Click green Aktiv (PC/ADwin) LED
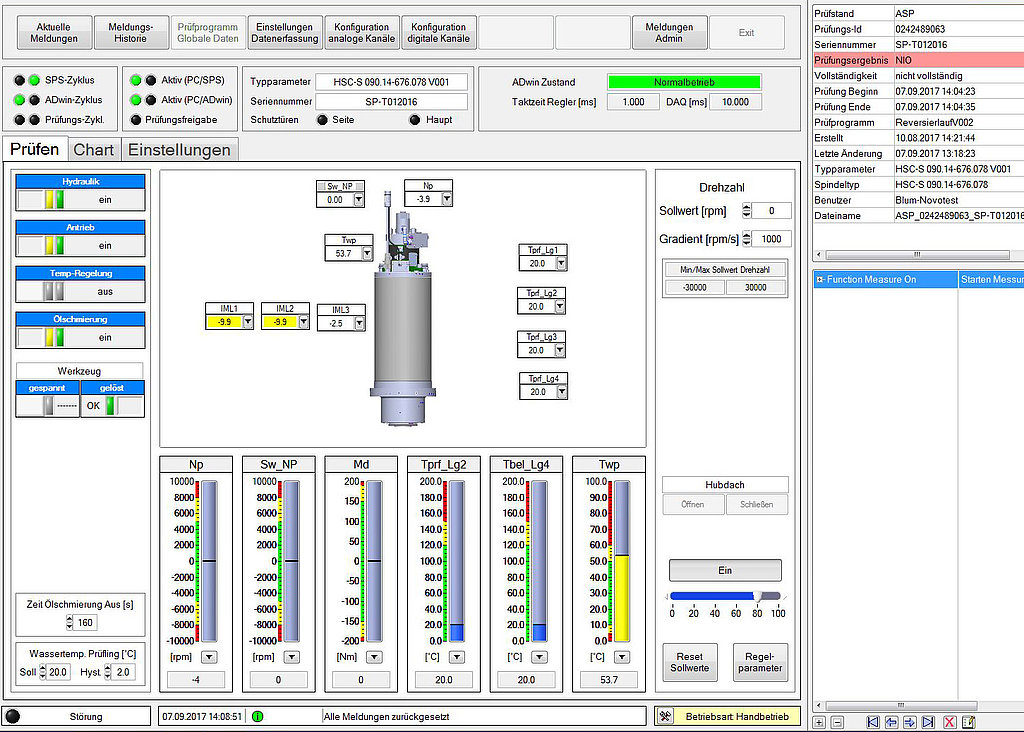The image size is (1024, 732). (136, 100)
